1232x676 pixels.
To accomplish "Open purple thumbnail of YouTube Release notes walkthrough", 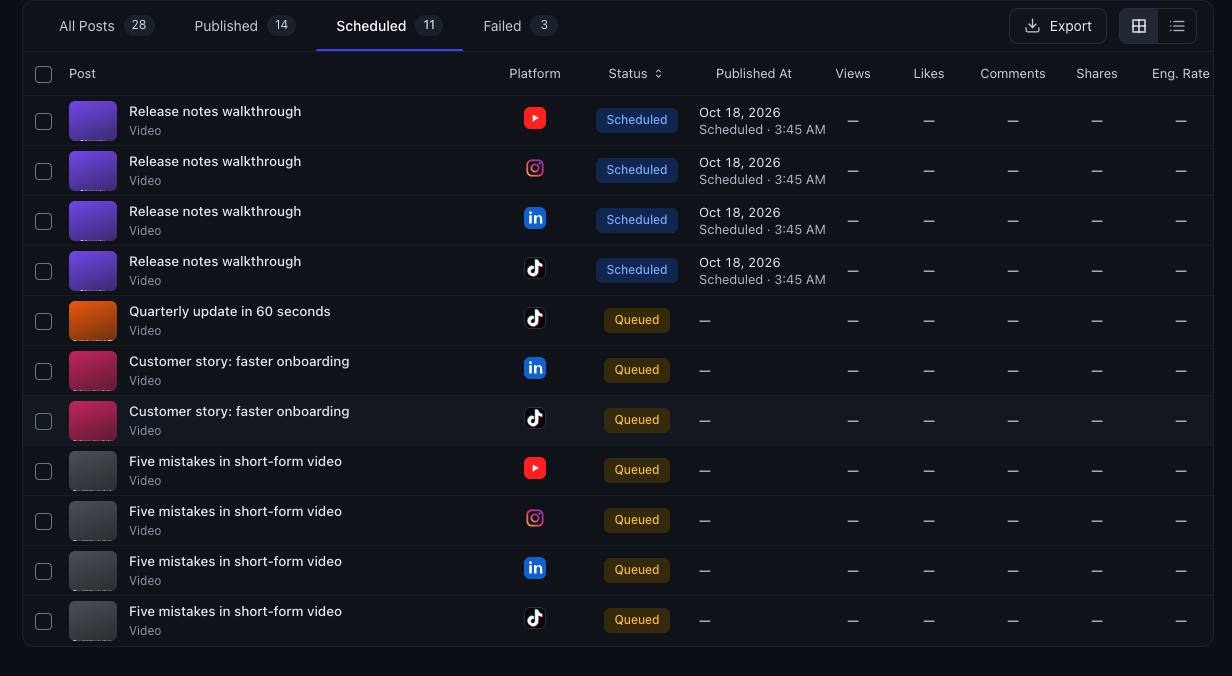I will click(x=93, y=121).
